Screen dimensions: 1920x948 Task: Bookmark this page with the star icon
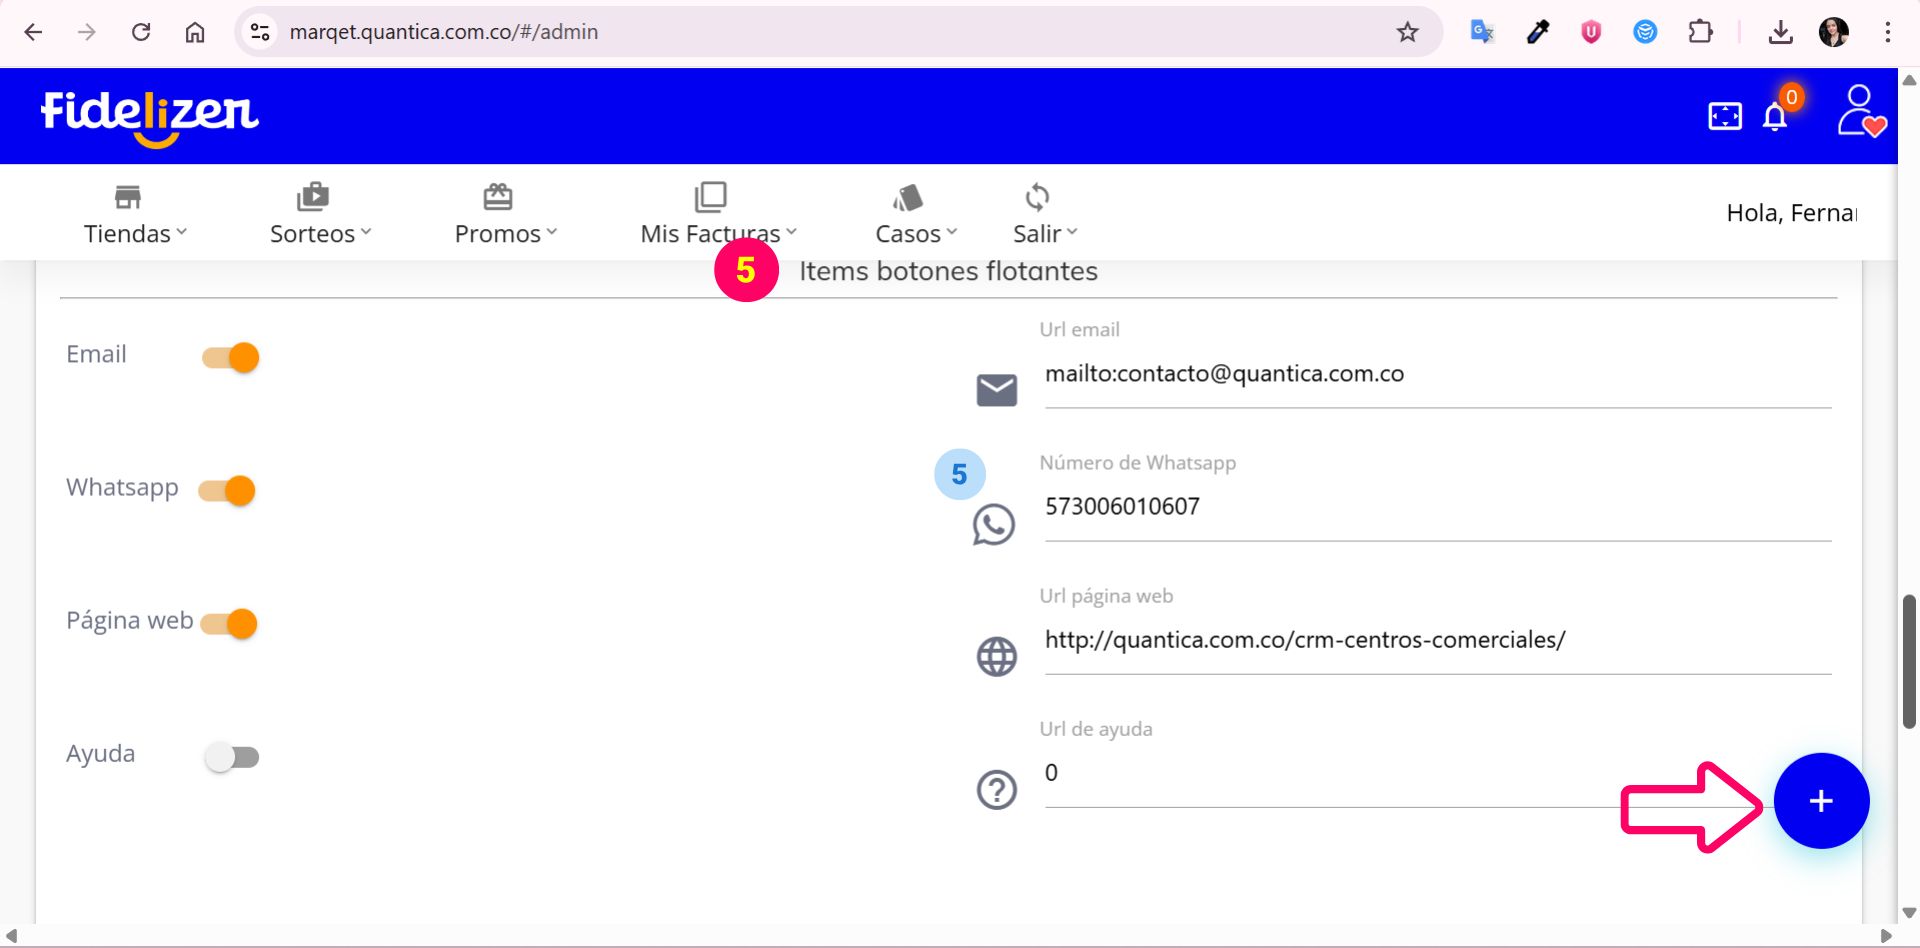click(x=1407, y=32)
